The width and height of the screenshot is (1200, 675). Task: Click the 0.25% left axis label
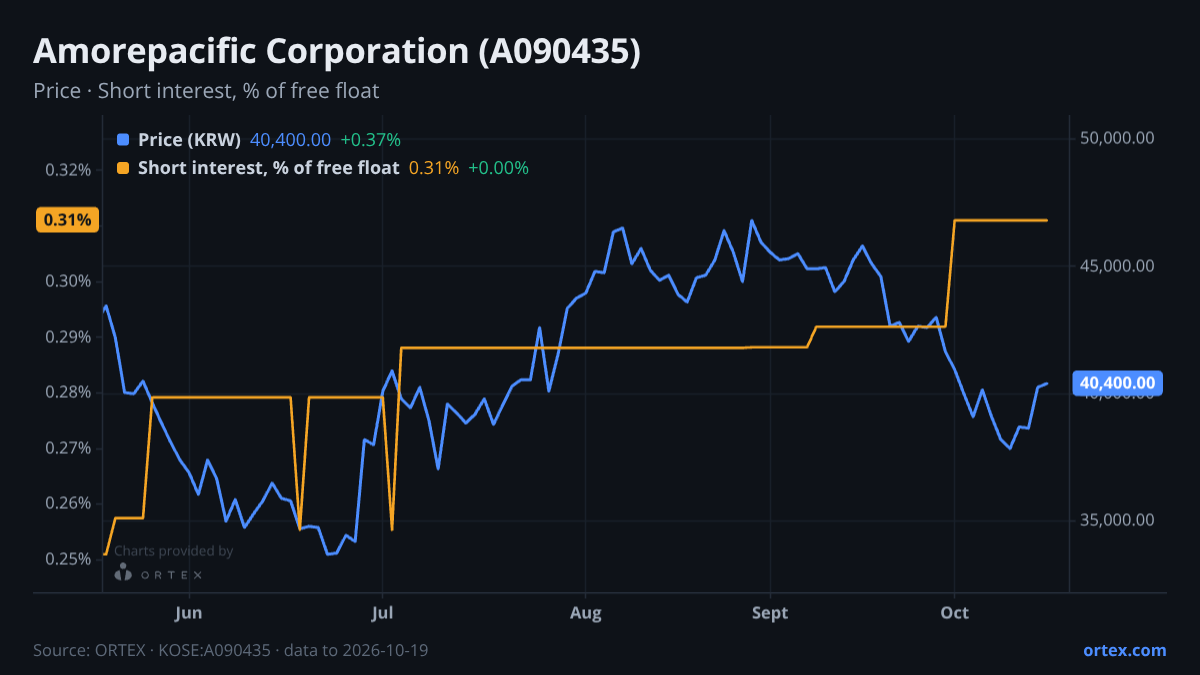pos(68,559)
